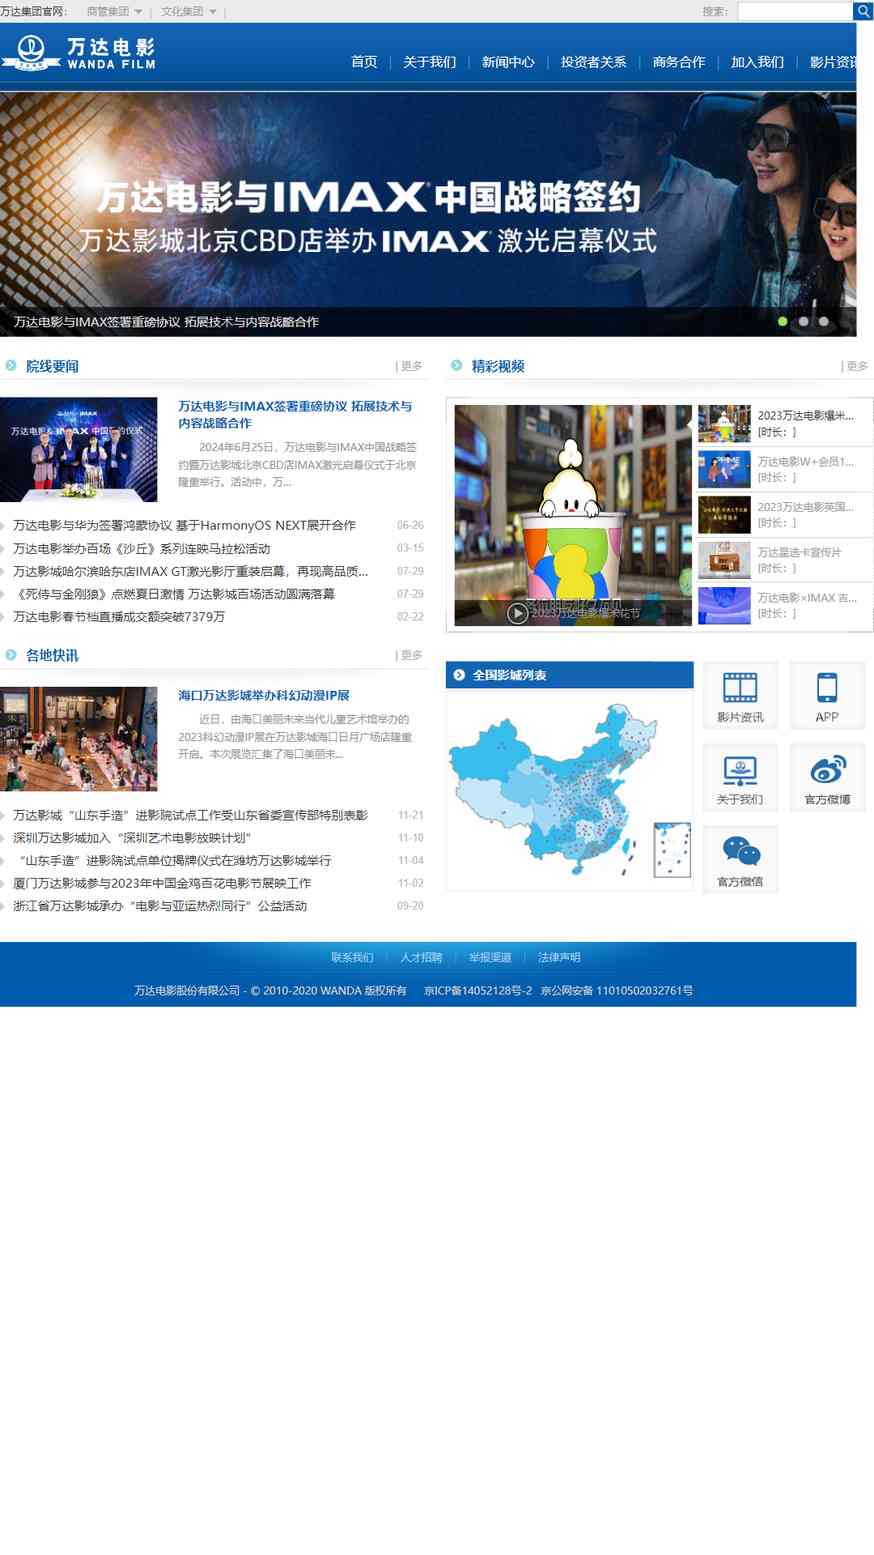Open headline 海口万达影城举办科幻动漫IP展
The height and width of the screenshot is (1555, 874).
tap(264, 695)
